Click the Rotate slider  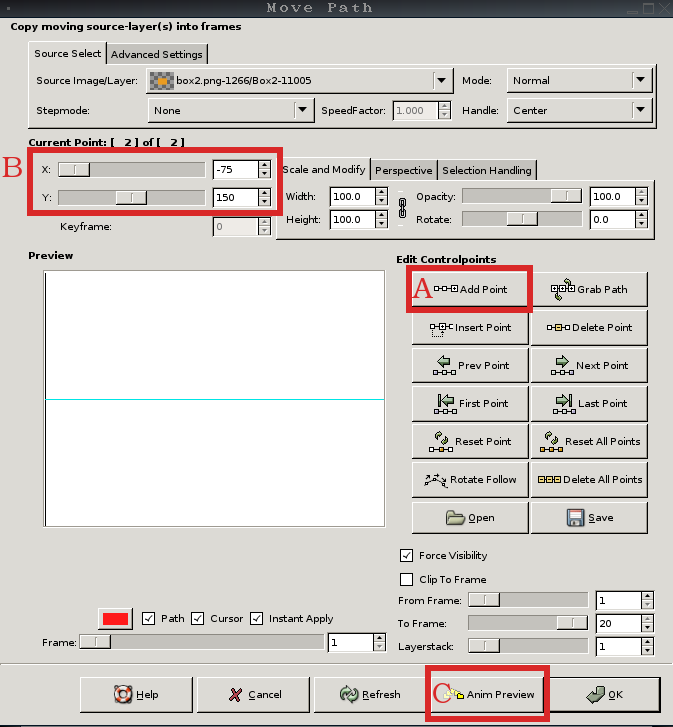(x=522, y=219)
